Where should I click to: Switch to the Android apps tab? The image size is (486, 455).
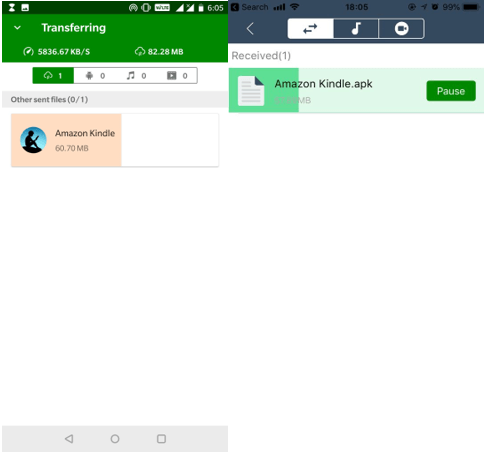(x=95, y=76)
